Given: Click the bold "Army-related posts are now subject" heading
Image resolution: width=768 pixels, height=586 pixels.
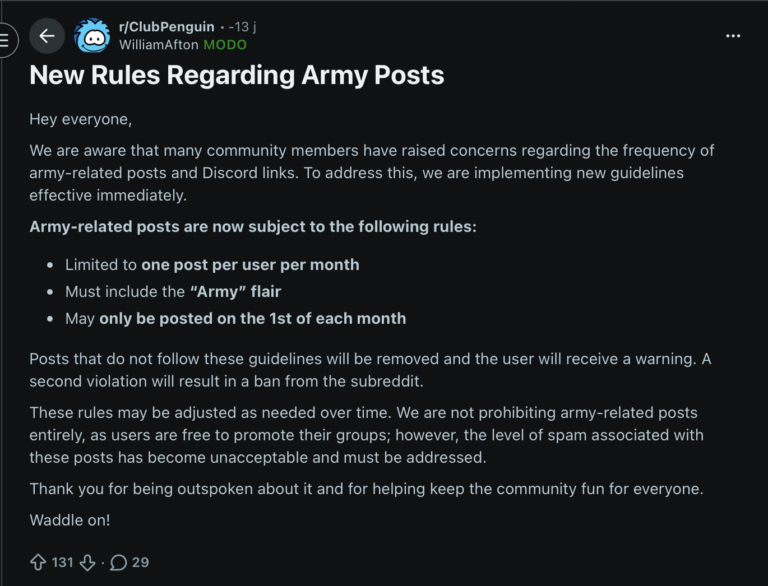Looking at the screenshot, I should (x=253, y=226).
